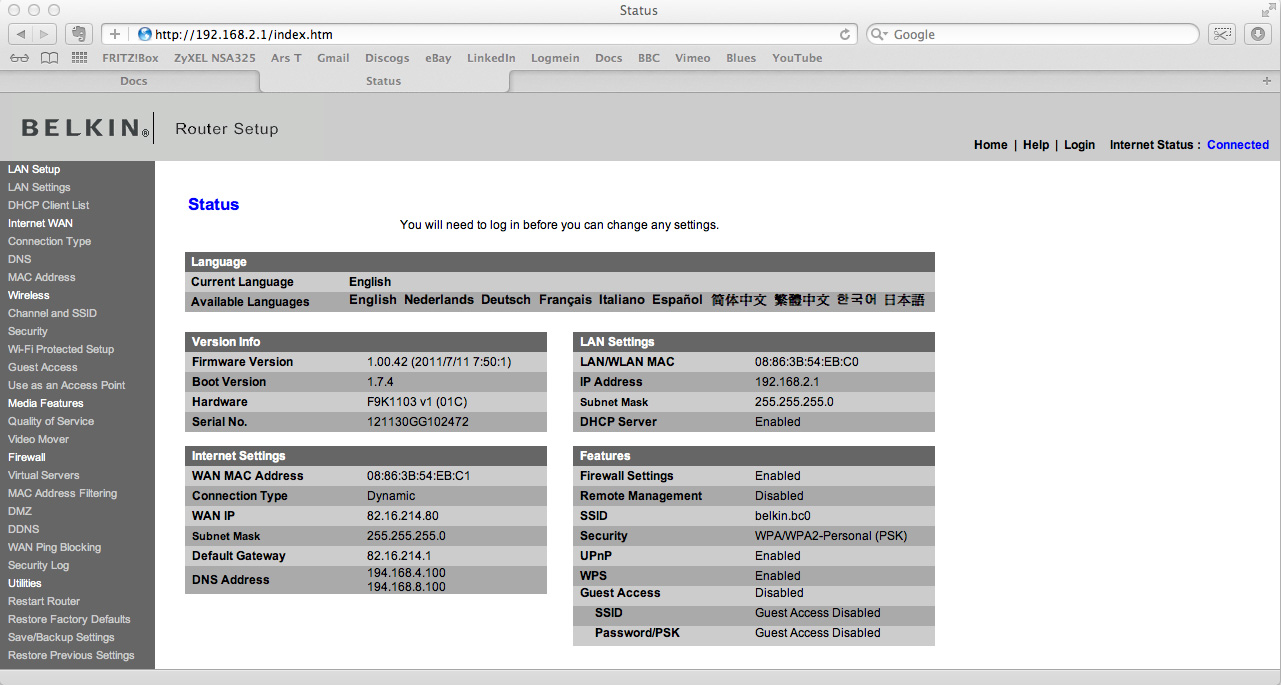Viewport: 1281px width, 685px height.
Task: Switch the router language to Deutsch
Action: click(x=506, y=300)
